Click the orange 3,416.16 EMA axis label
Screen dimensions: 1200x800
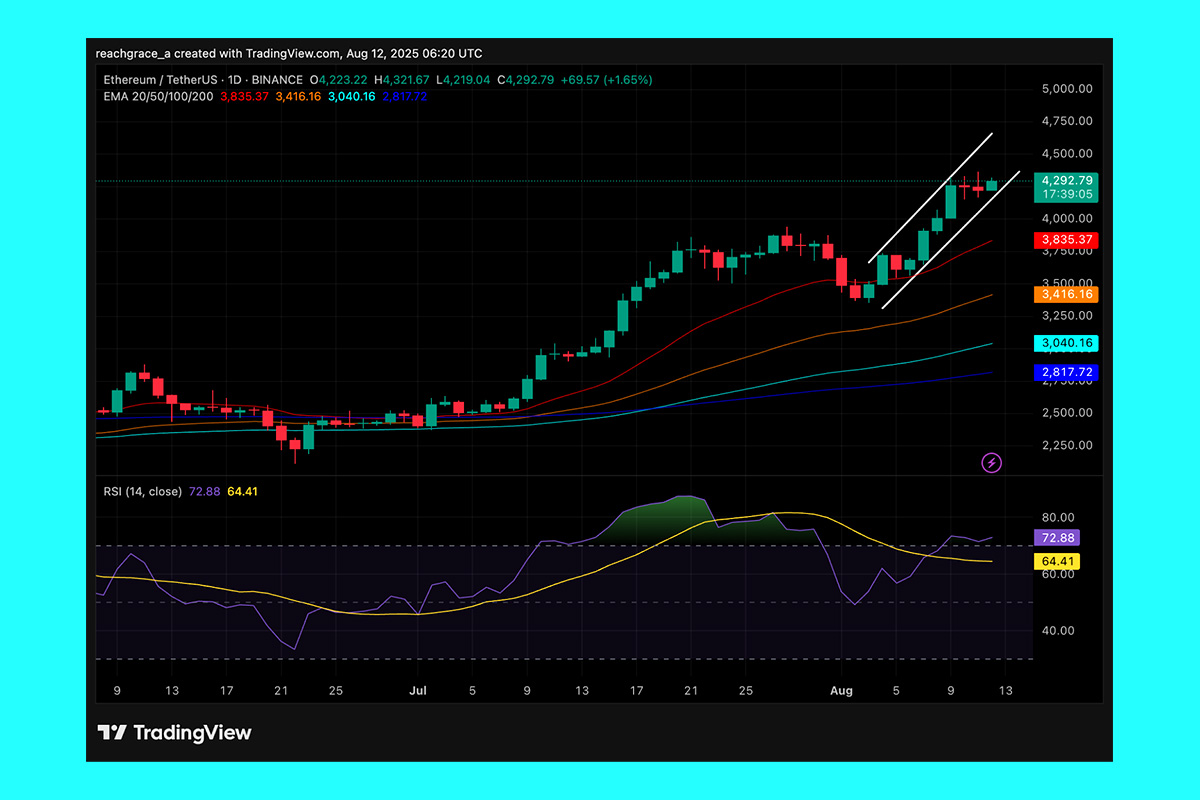pyautogui.click(x=1066, y=295)
